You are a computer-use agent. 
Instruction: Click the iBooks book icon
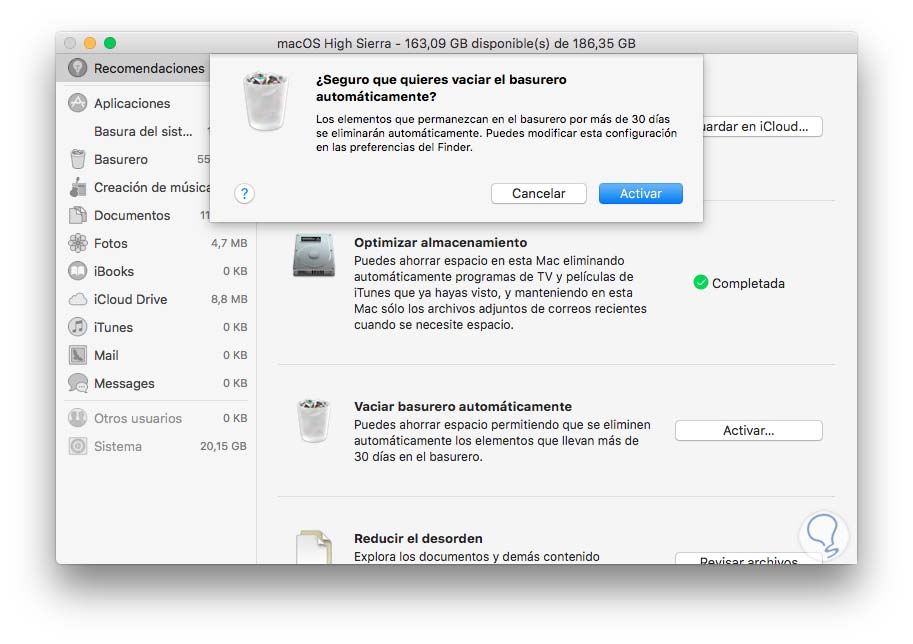point(77,271)
